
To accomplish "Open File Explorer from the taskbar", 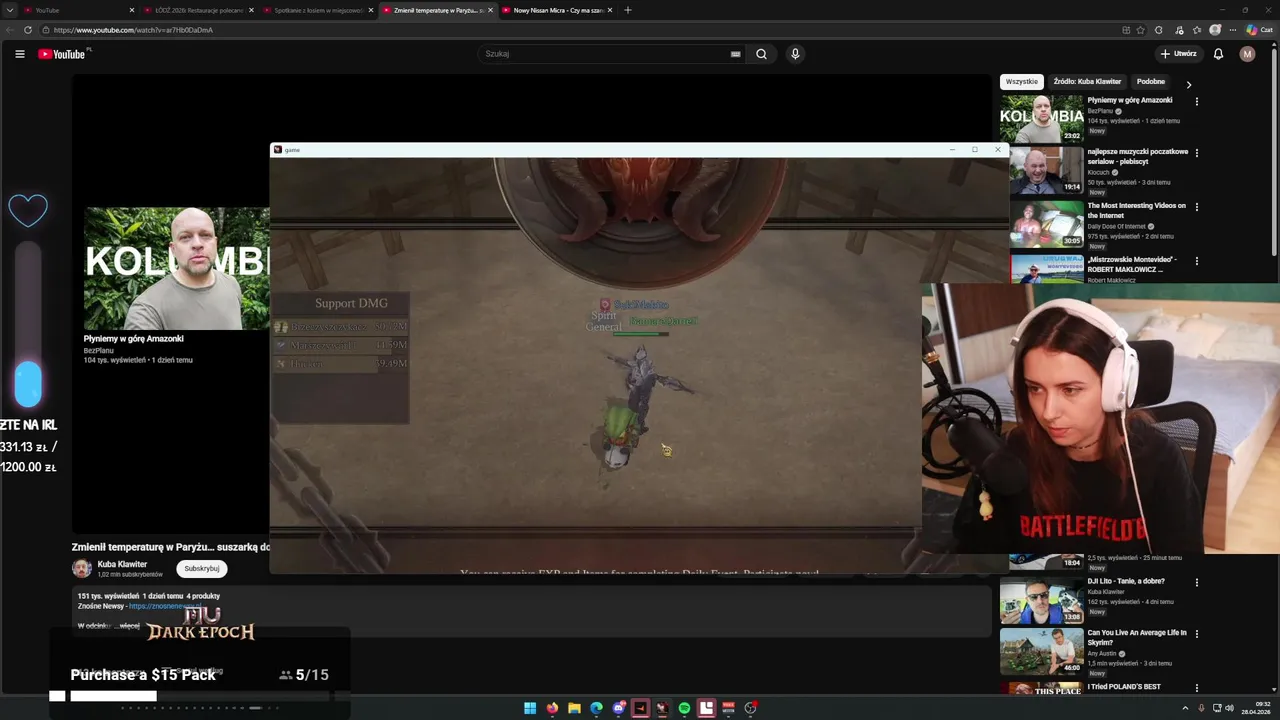I will point(574,708).
